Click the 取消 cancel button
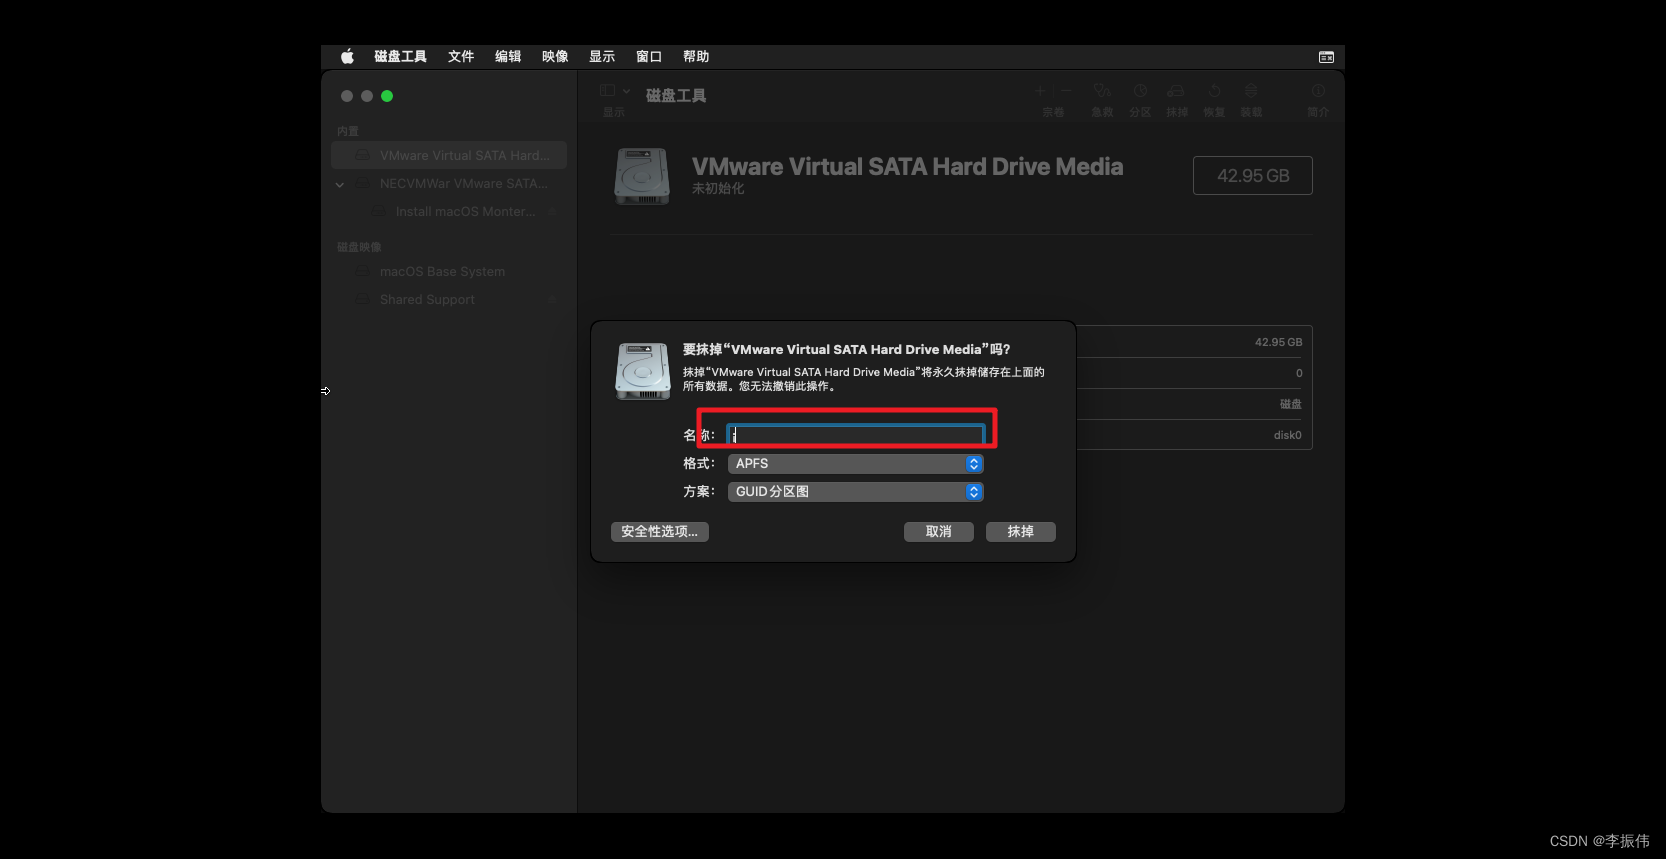Screen dimensions: 1666x859 938,532
